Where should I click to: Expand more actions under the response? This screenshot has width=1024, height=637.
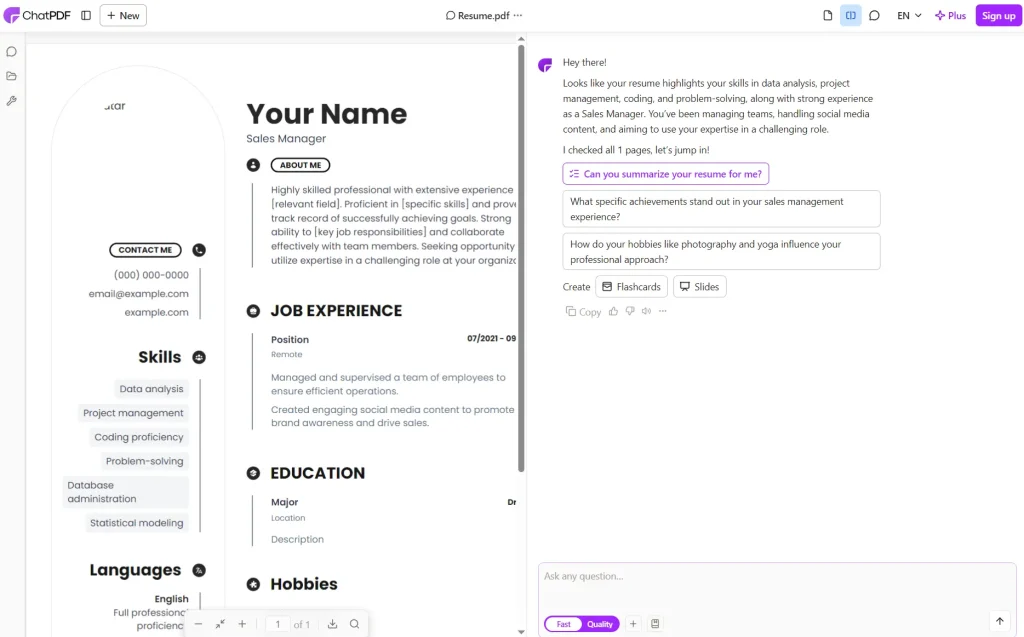coord(662,311)
